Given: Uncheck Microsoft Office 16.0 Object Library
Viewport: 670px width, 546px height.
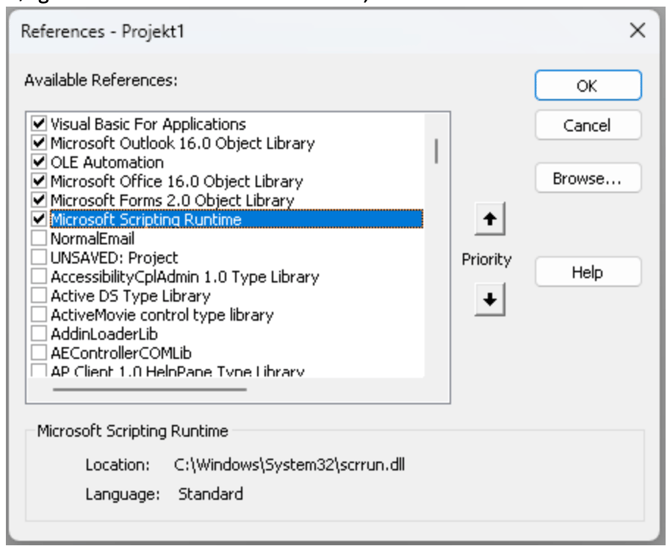Looking at the screenshot, I should [x=40, y=182].
